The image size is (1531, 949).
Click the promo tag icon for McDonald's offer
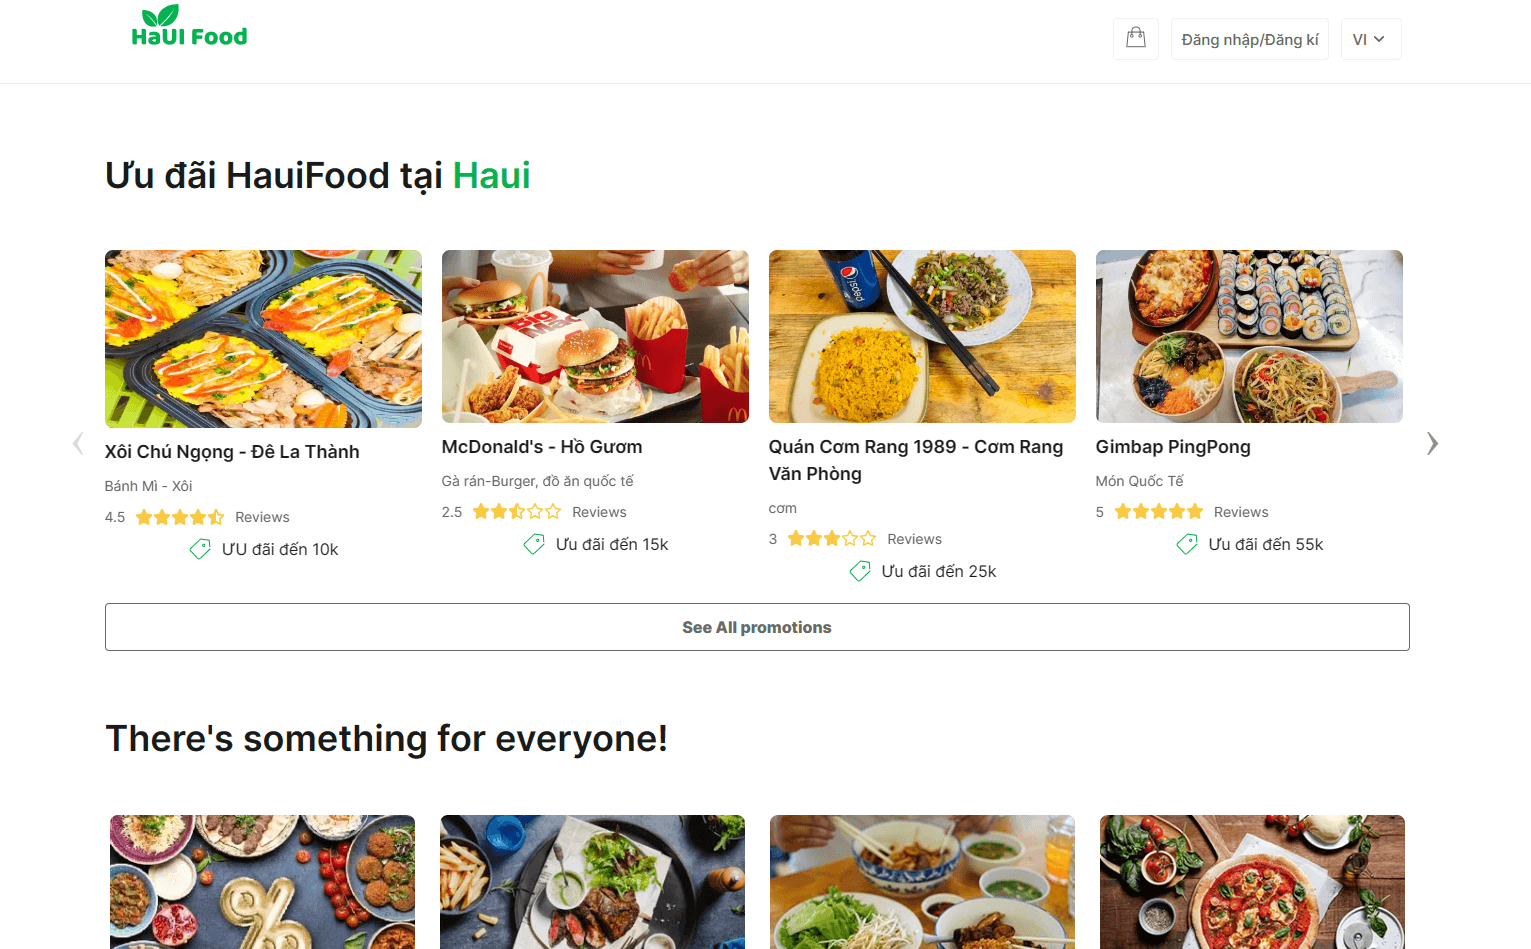tap(533, 544)
